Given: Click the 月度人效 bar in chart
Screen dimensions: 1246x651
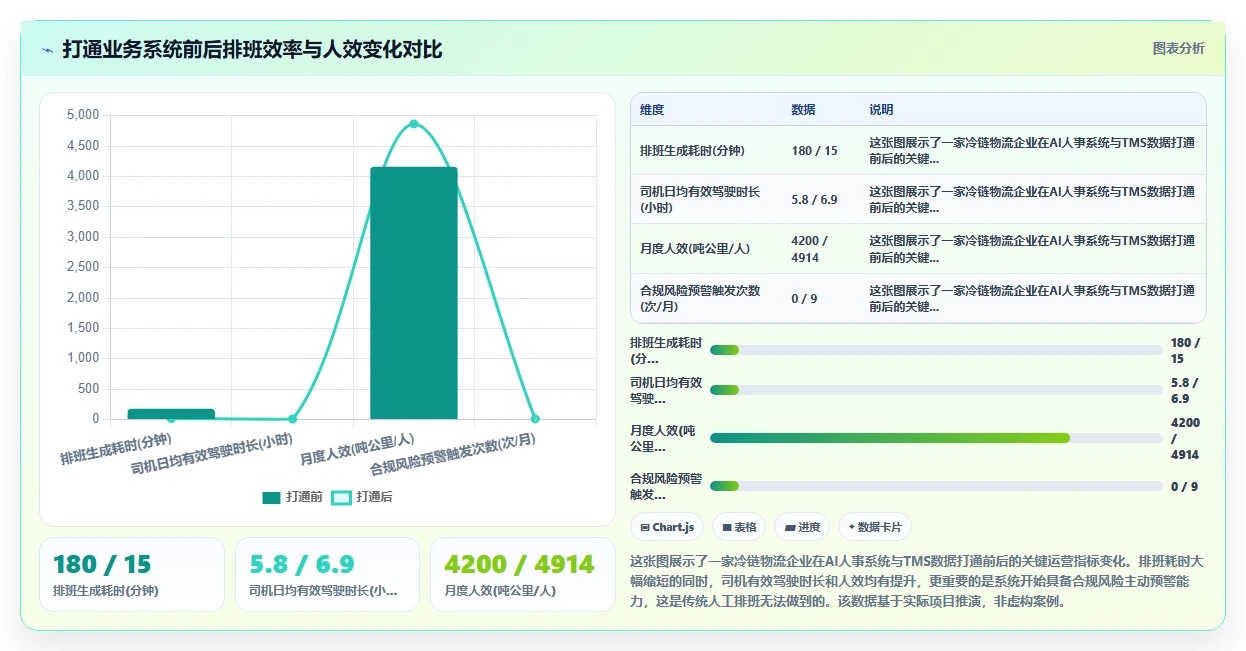Looking at the screenshot, I should coord(414,293).
